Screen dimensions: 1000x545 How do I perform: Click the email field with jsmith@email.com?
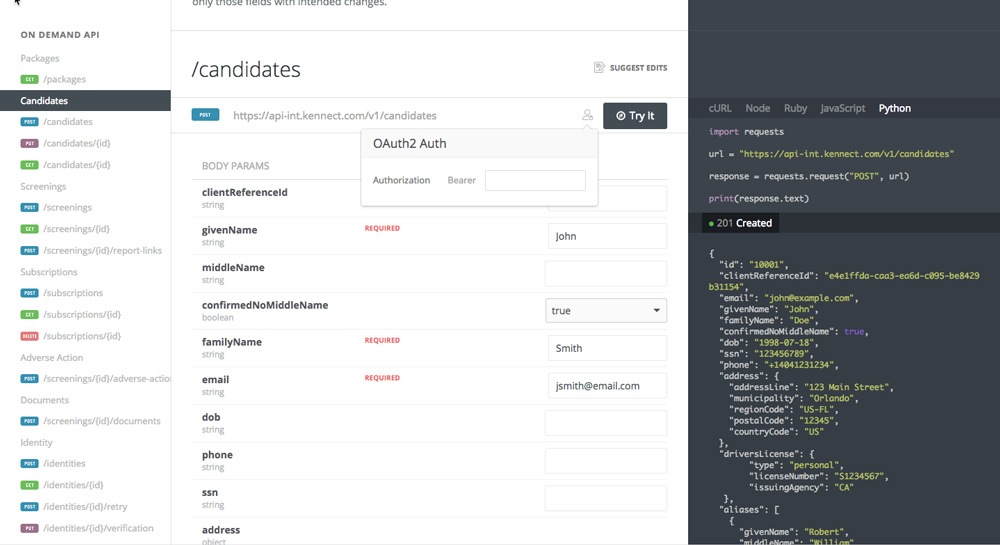coord(606,386)
